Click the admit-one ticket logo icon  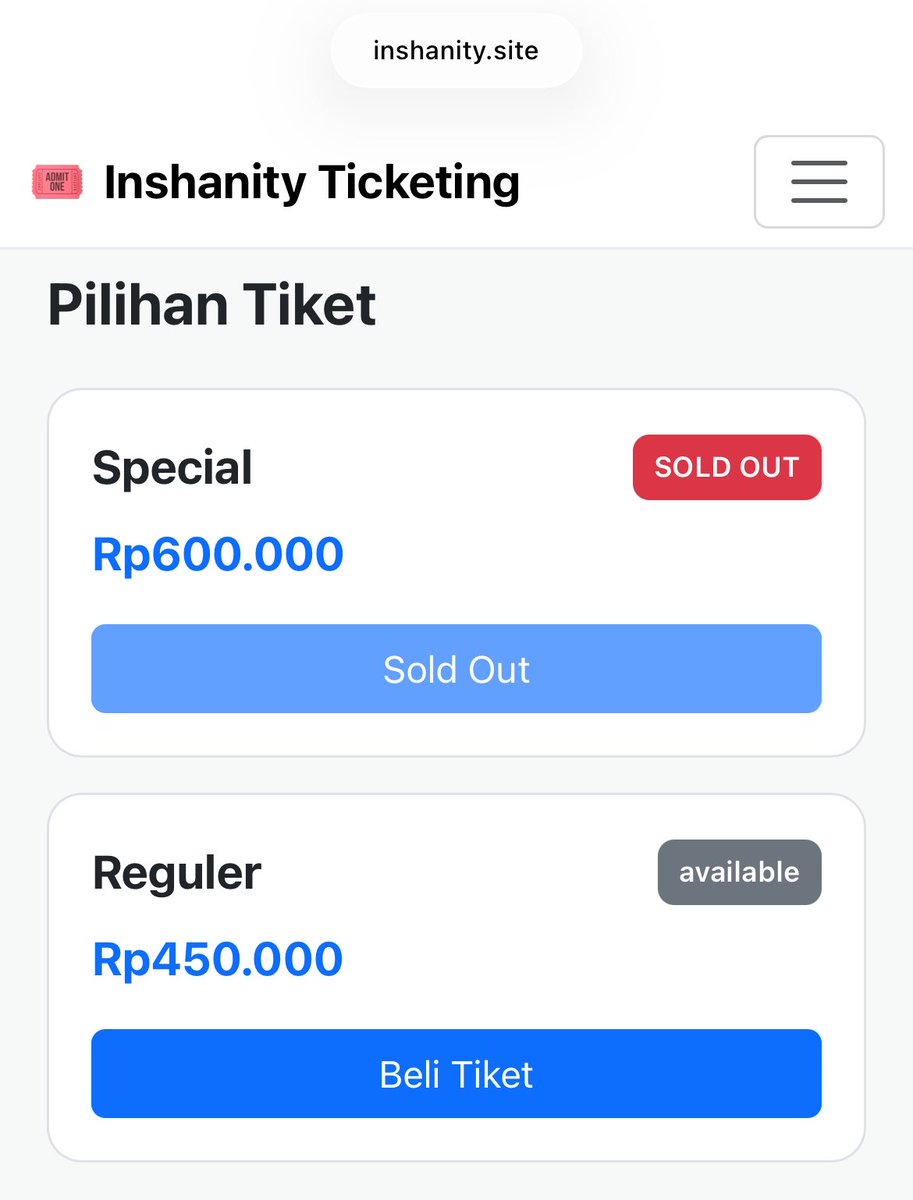56,182
